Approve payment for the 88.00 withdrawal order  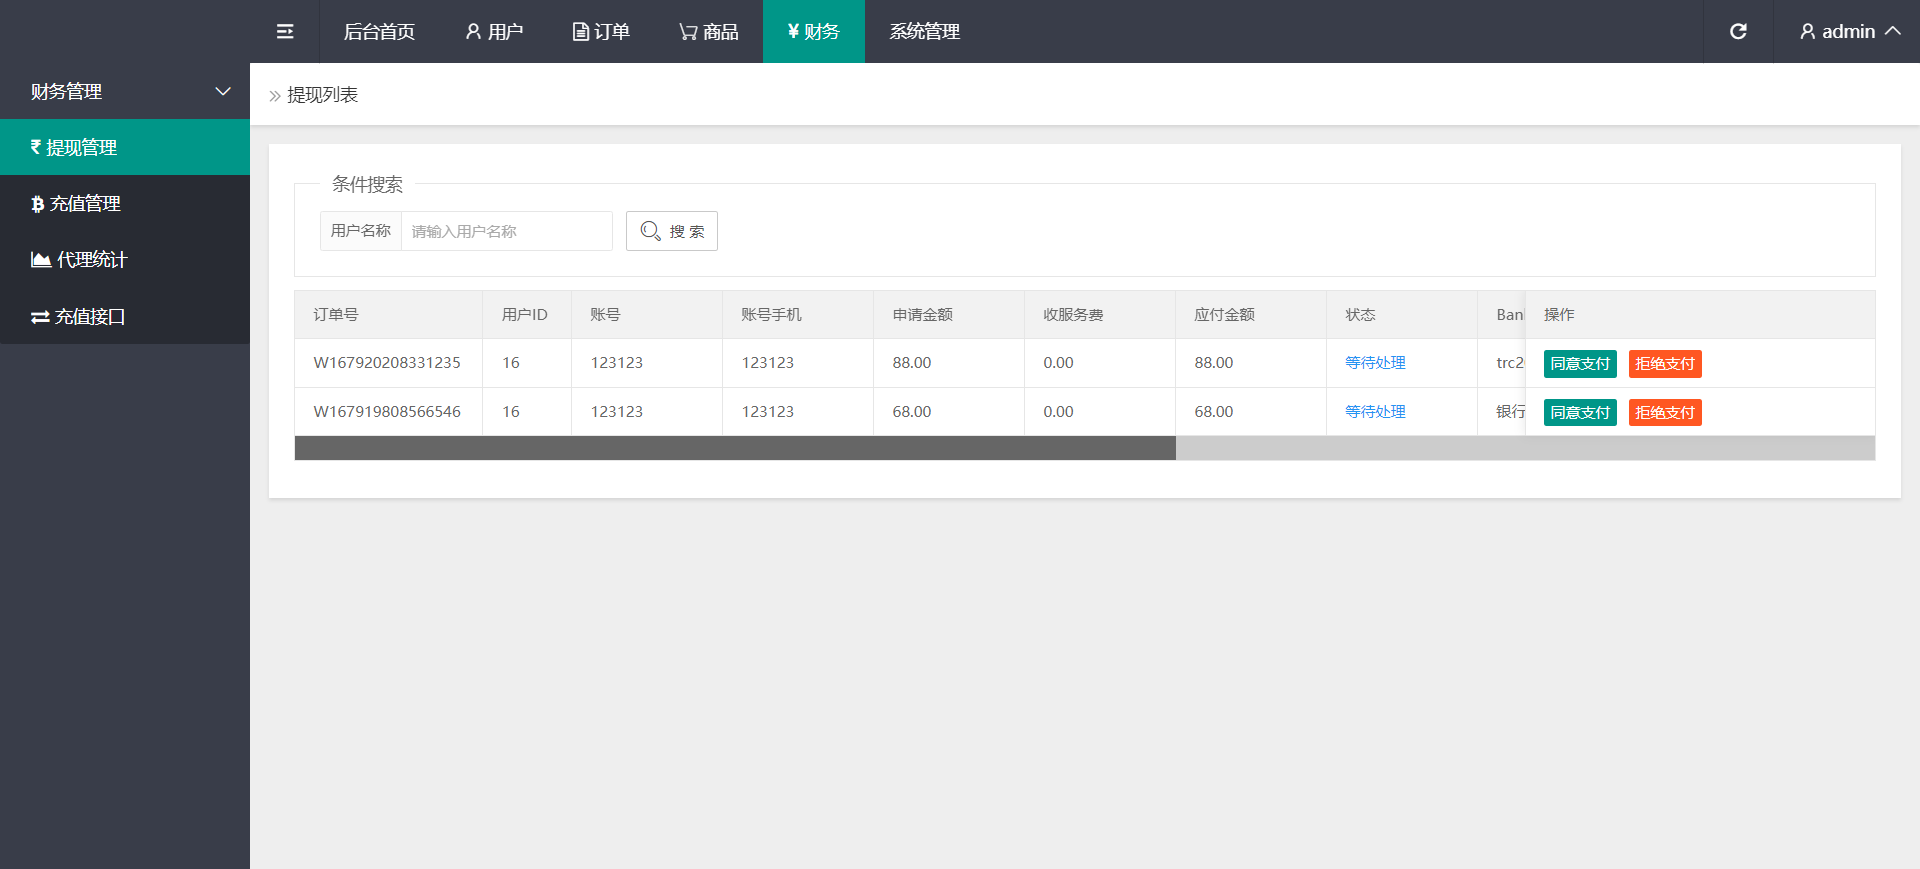pos(1580,364)
